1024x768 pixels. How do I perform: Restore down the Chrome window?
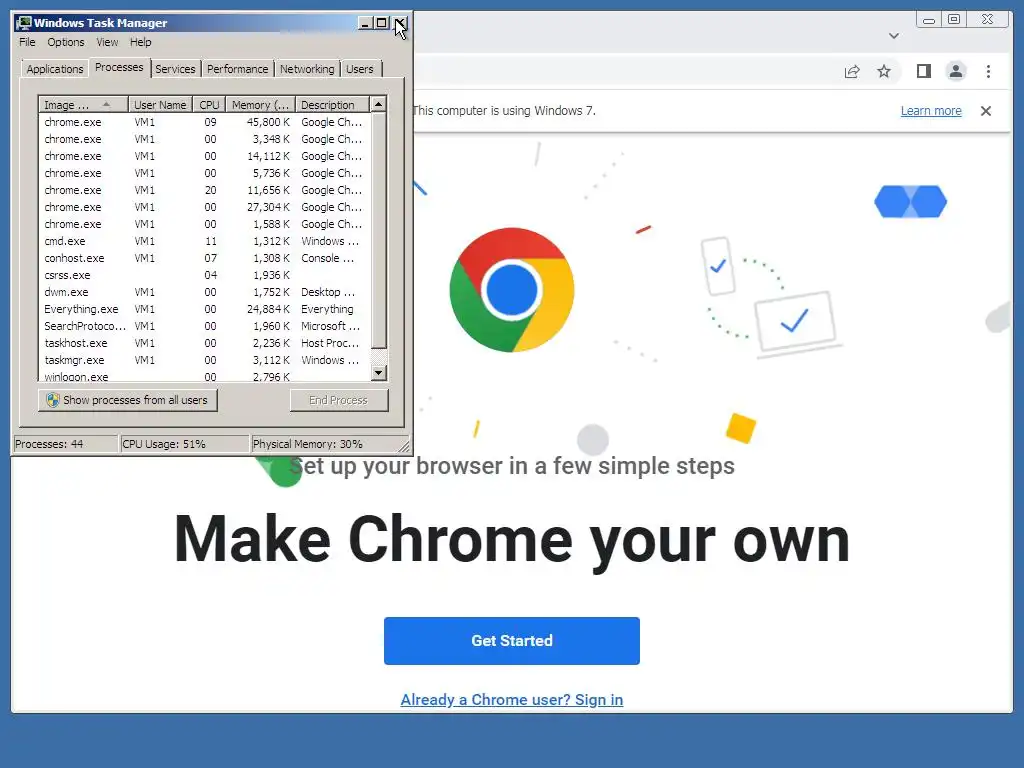pyautogui.click(x=954, y=20)
